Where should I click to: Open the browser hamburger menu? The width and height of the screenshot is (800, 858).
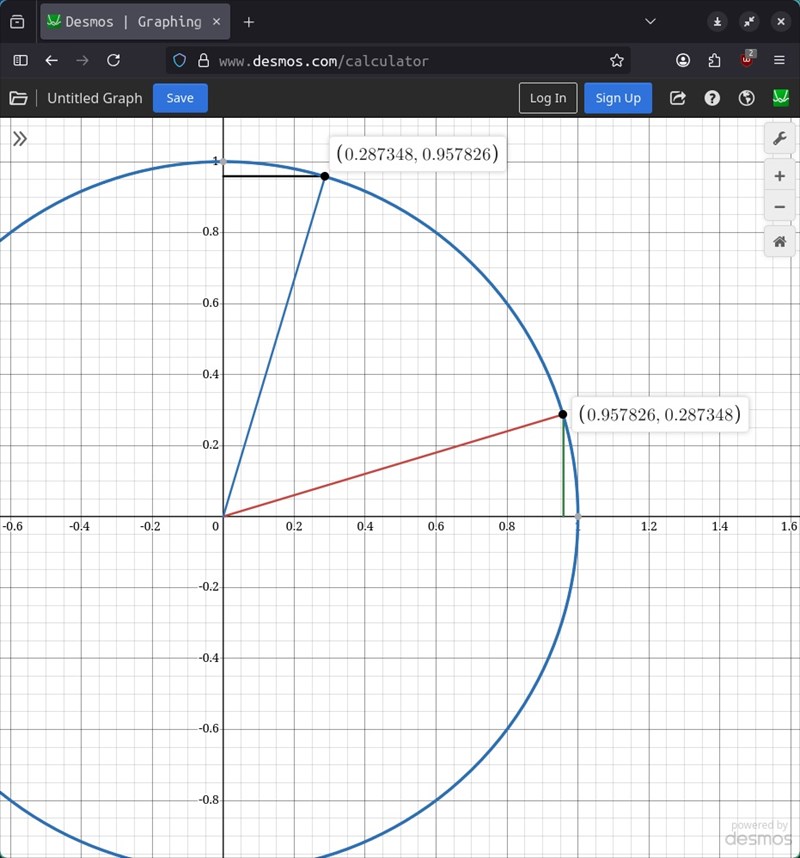(780, 60)
